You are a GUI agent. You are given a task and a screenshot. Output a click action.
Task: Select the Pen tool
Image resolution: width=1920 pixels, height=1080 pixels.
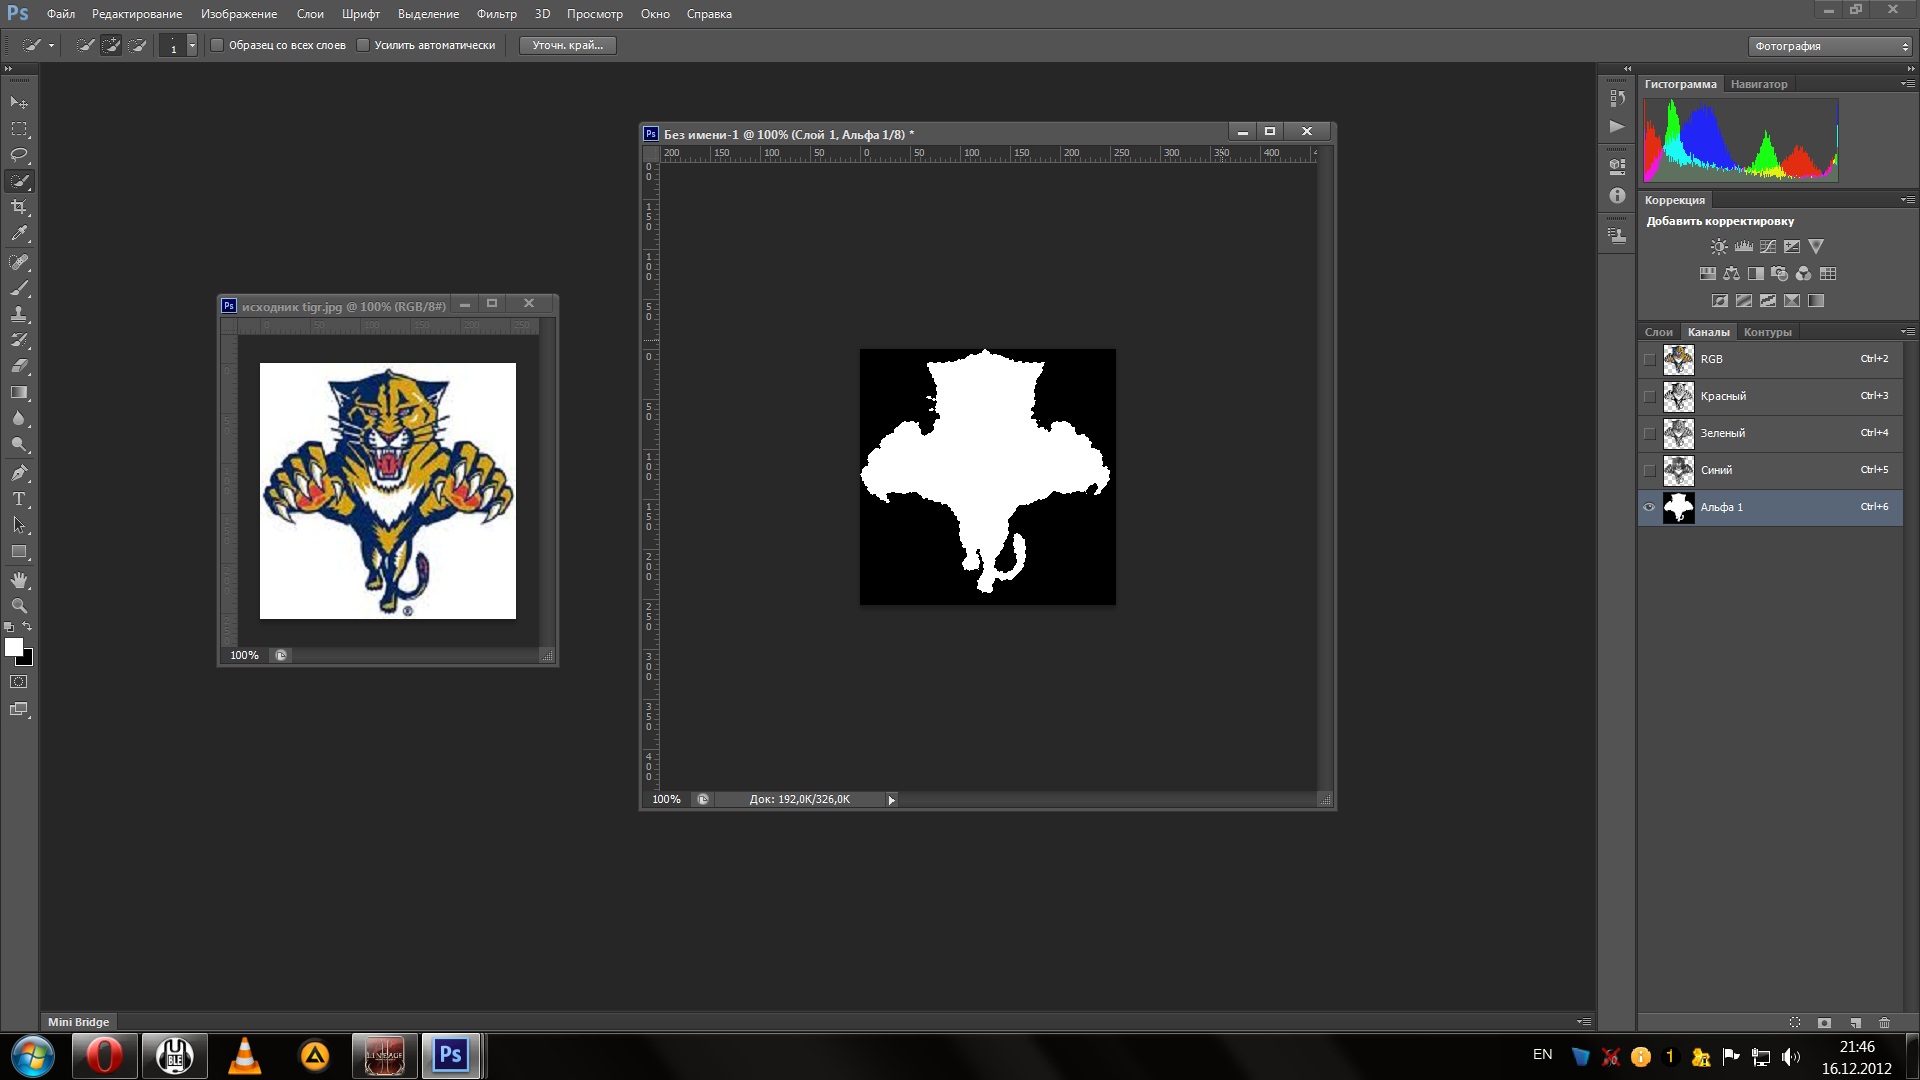[x=19, y=473]
